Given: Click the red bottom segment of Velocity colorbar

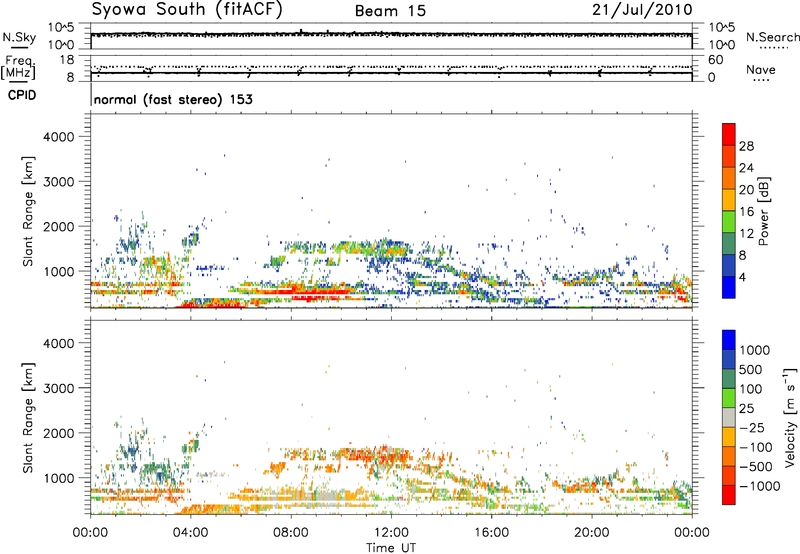Looking at the screenshot, I should pyautogui.click(x=729, y=495).
